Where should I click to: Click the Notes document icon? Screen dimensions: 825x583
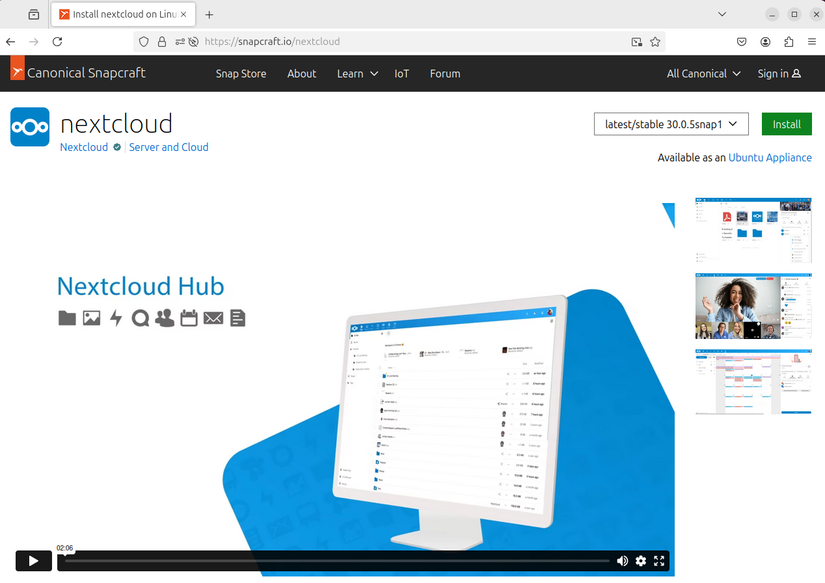(237, 318)
